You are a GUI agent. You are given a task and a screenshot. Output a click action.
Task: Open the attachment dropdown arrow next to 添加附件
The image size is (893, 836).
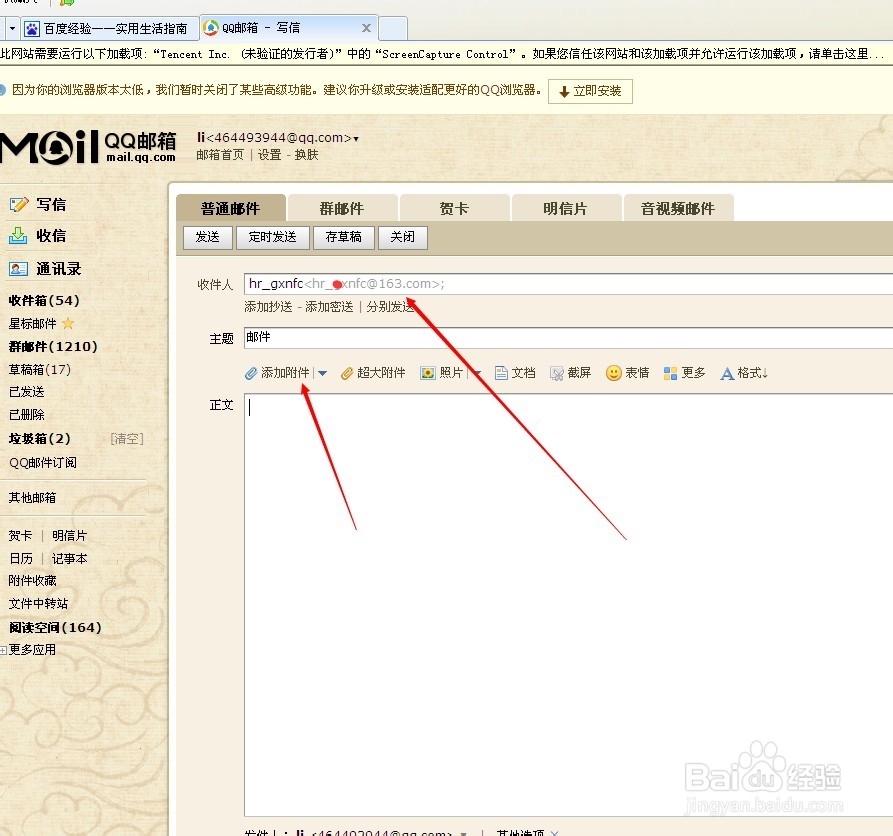[x=322, y=372]
